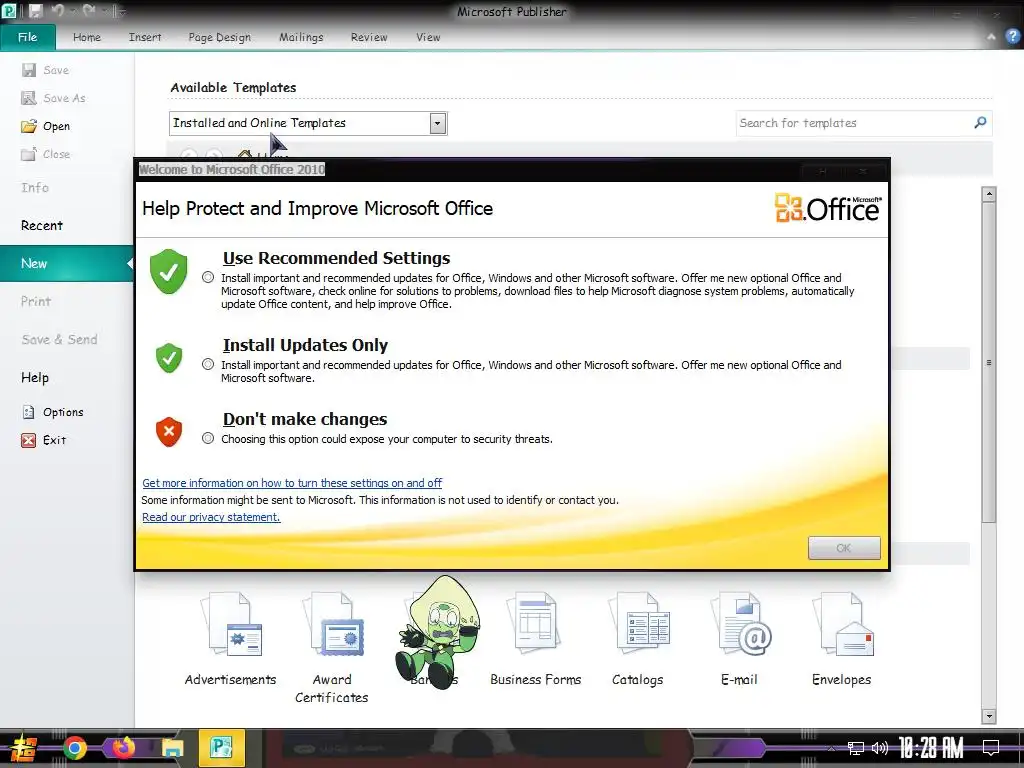This screenshot has width=1024, height=768.
Task: Switch to the View tab
Action: click(428, 37)
